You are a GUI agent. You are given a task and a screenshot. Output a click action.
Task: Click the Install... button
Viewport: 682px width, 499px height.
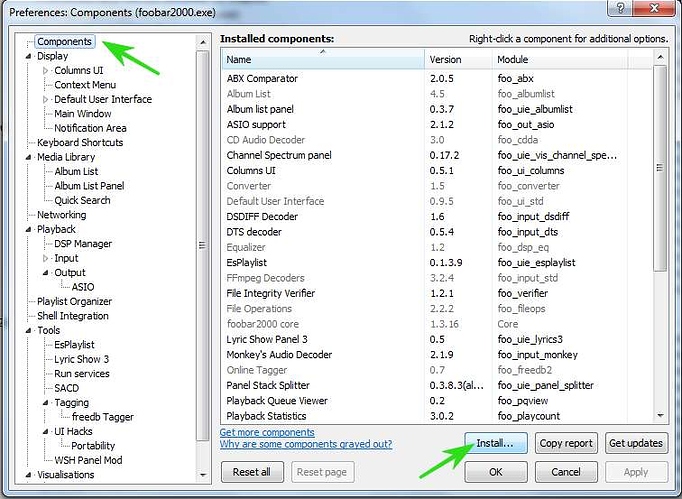496,443
